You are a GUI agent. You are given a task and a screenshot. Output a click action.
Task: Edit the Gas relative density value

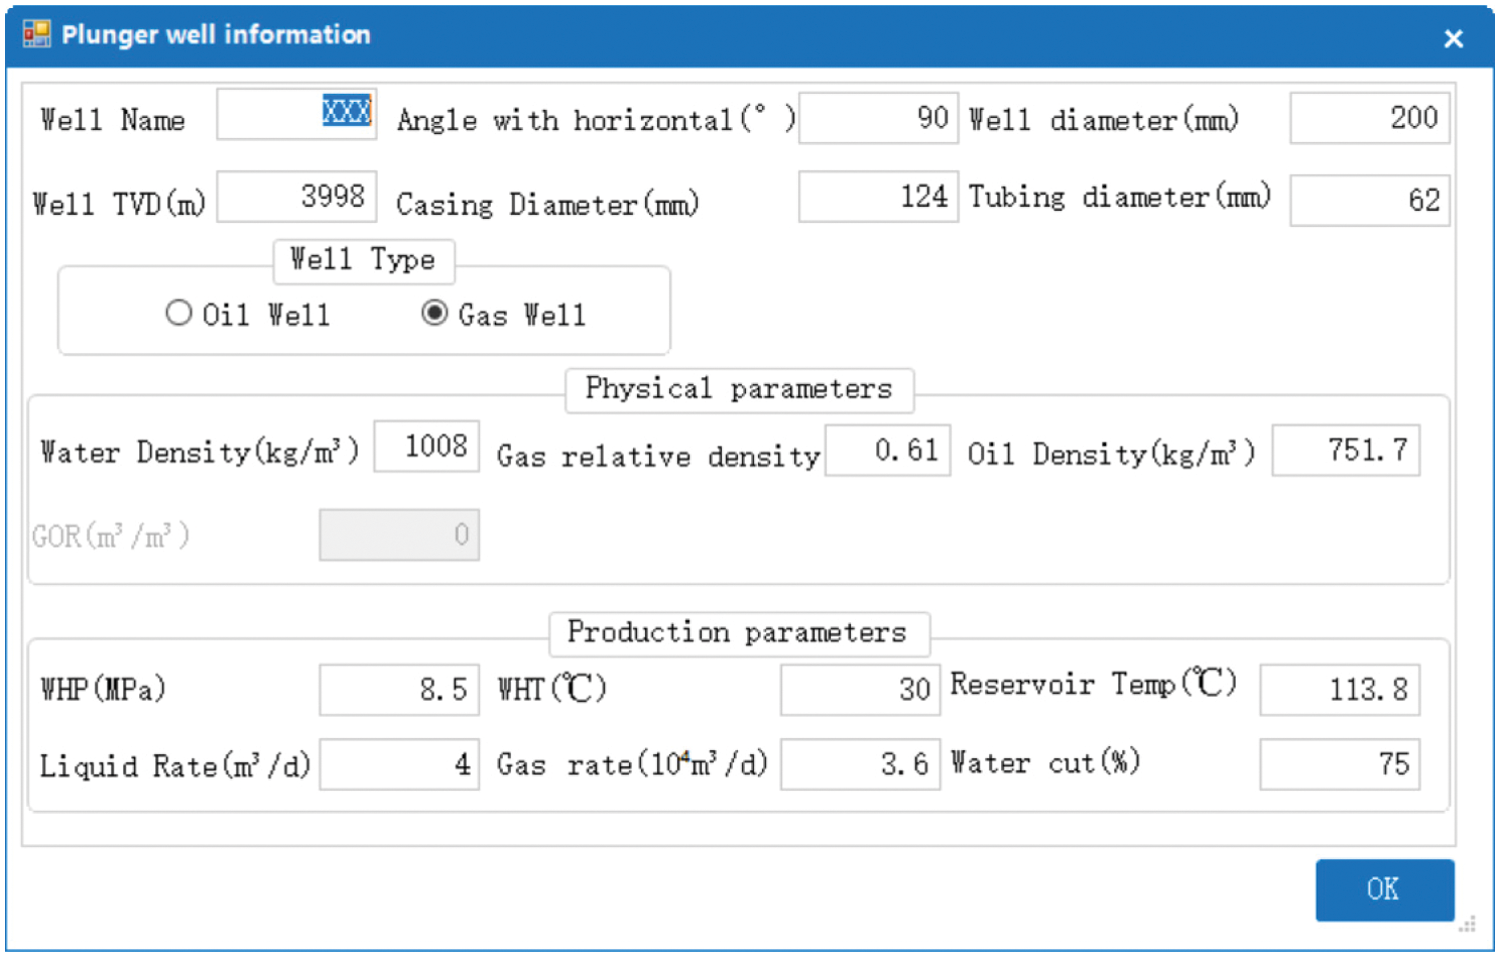(x=887, y=451)
